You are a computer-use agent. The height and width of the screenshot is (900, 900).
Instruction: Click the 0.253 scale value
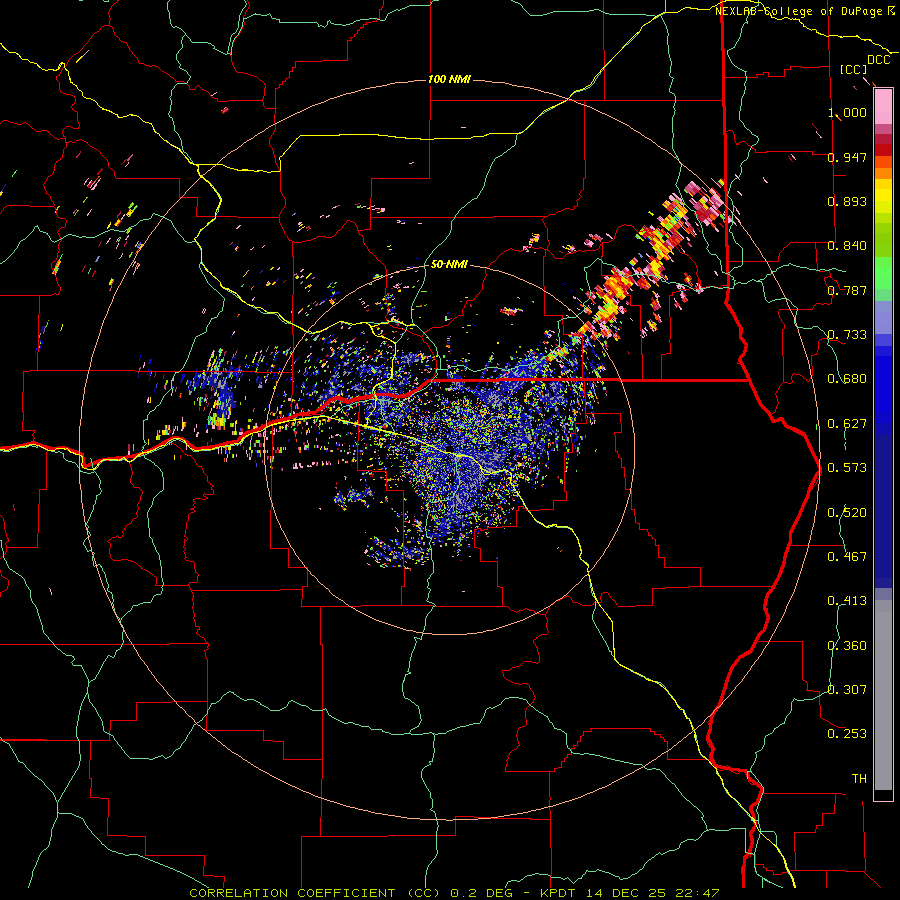[x=847, y=734]
